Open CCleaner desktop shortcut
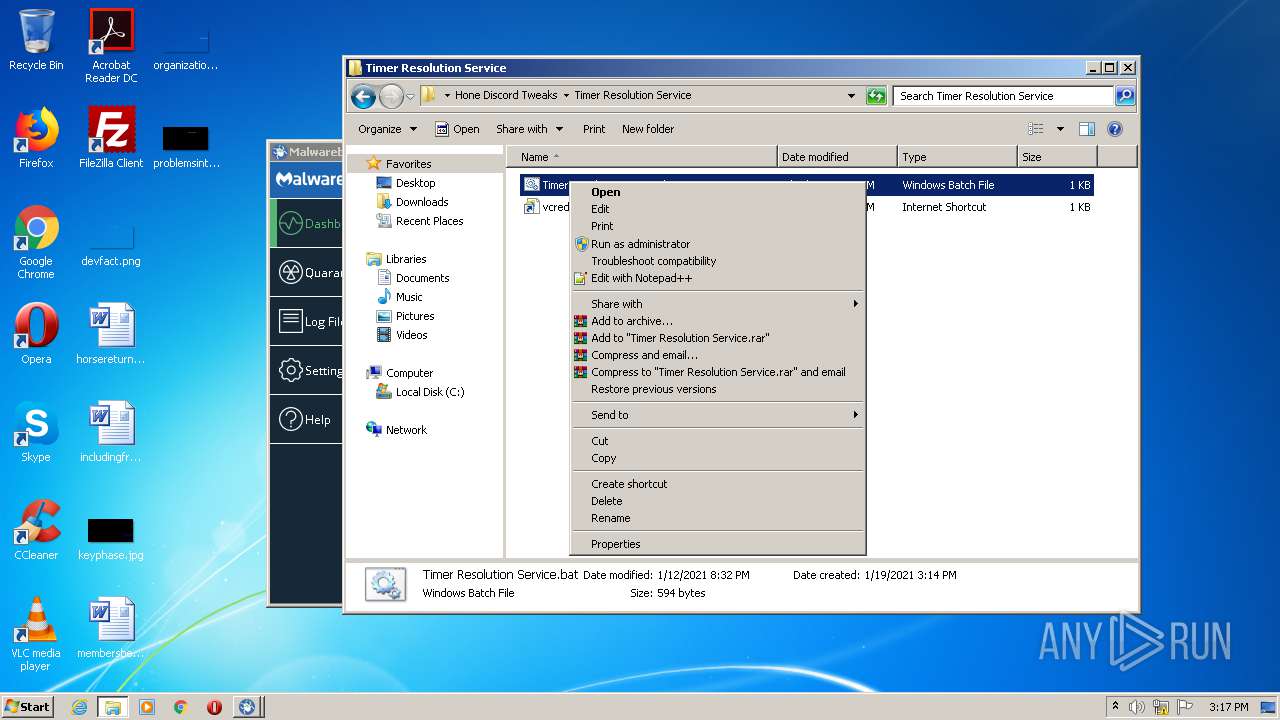 pyautogui.click(x=36, y=530)
